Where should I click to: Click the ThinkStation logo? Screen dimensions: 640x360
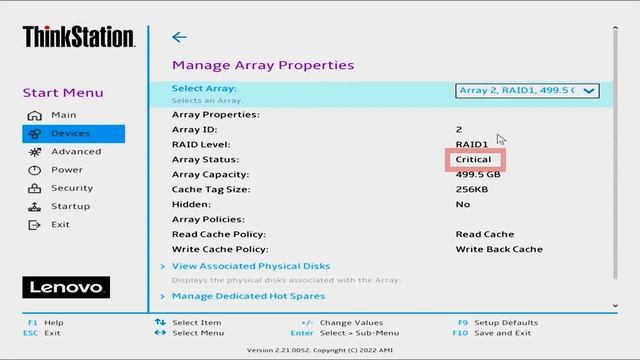(79, 37)
